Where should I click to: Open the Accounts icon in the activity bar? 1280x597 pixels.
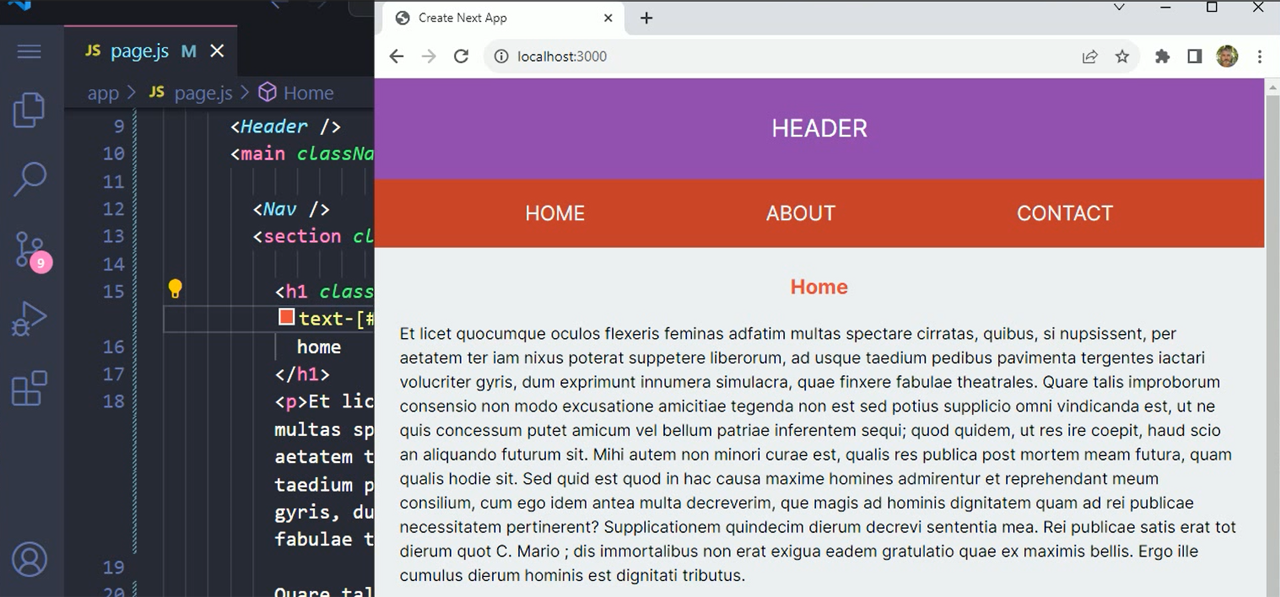(x=29, y=560)
